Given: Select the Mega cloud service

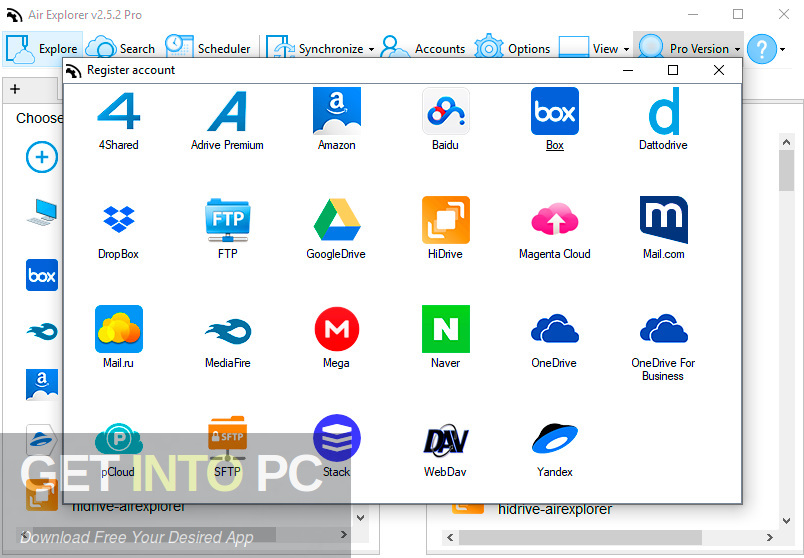Looking at the screenshot, I should point(336,337).
